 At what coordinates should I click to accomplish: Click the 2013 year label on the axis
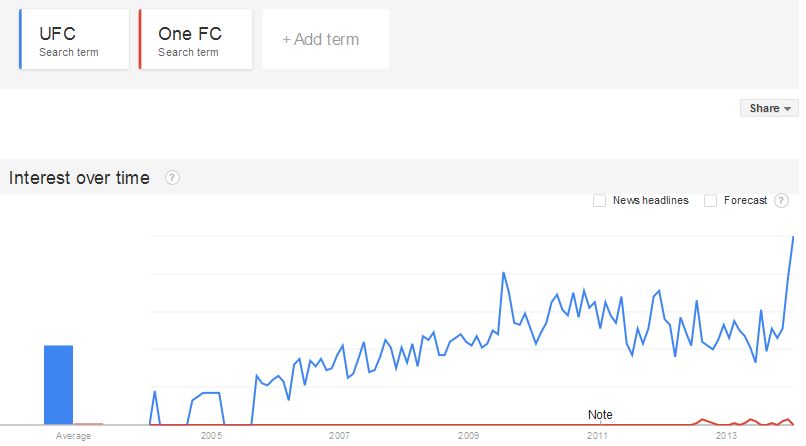727,437
